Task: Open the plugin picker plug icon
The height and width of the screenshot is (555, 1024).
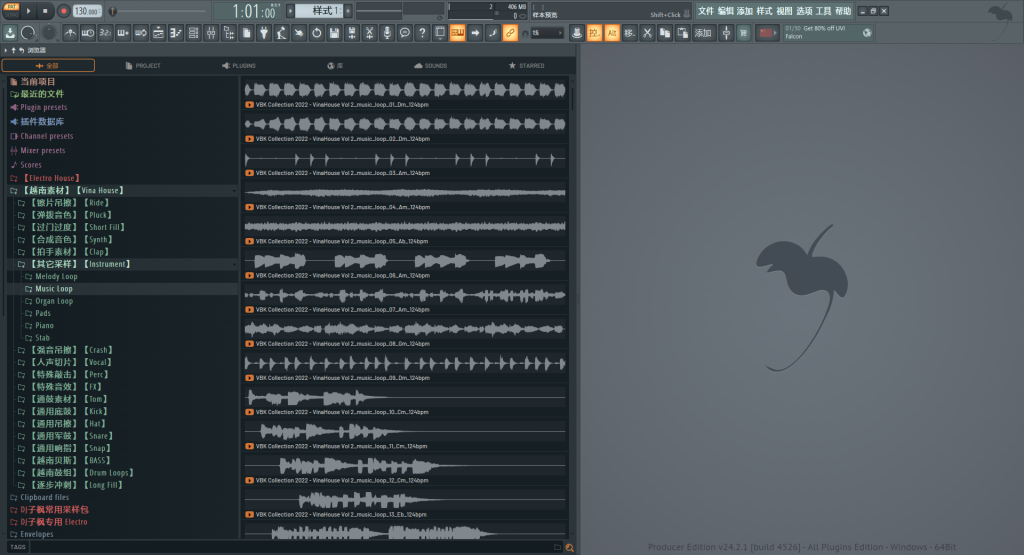Action: [264, 33]
